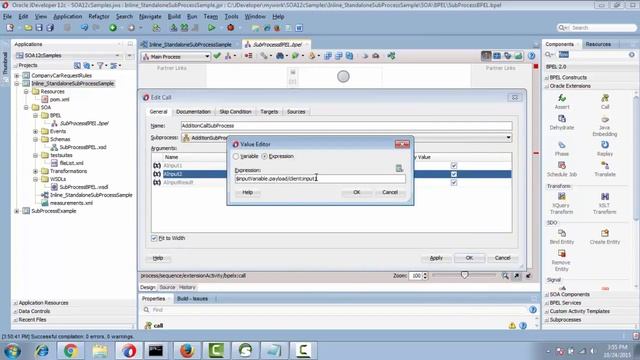Open the Refactor menu
640x360 pixels.
pos(99,16)
